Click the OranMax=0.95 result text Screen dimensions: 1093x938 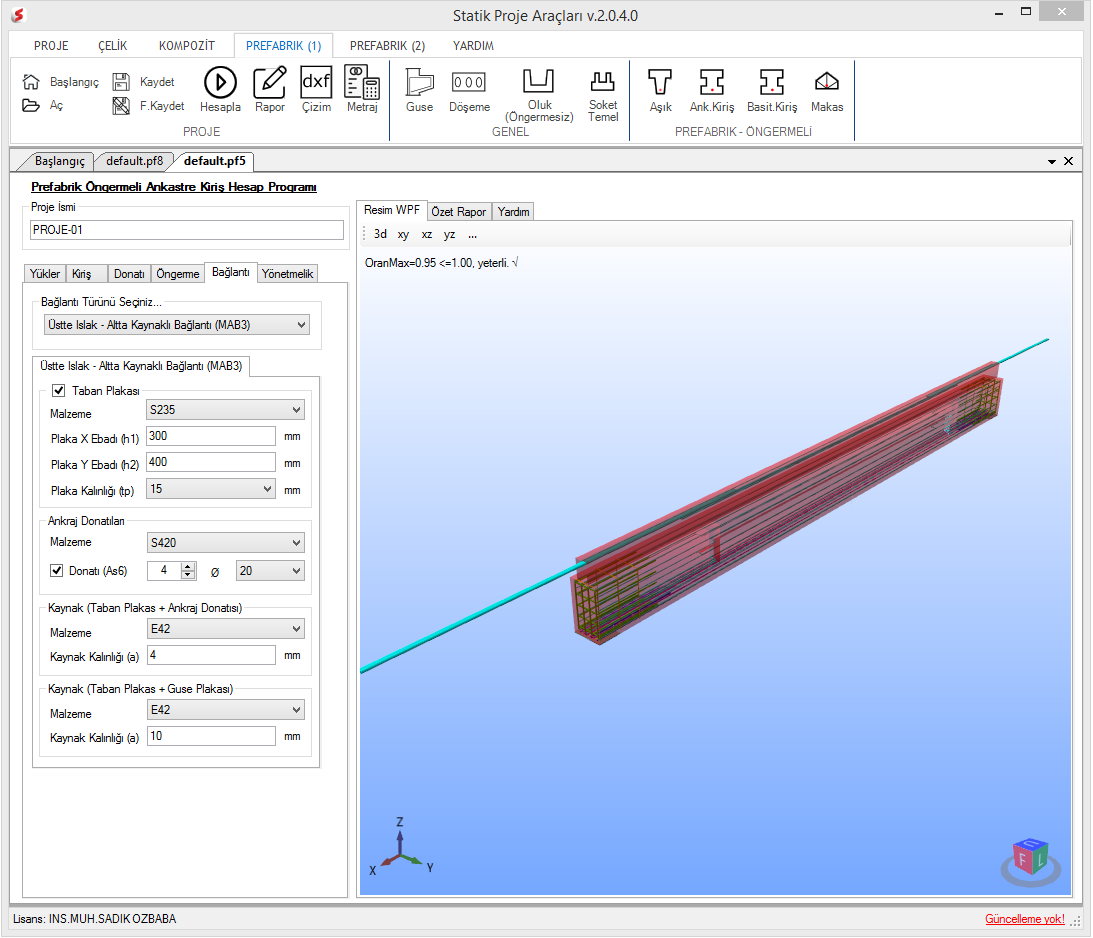pyautogui.click(x=442, y=263)
